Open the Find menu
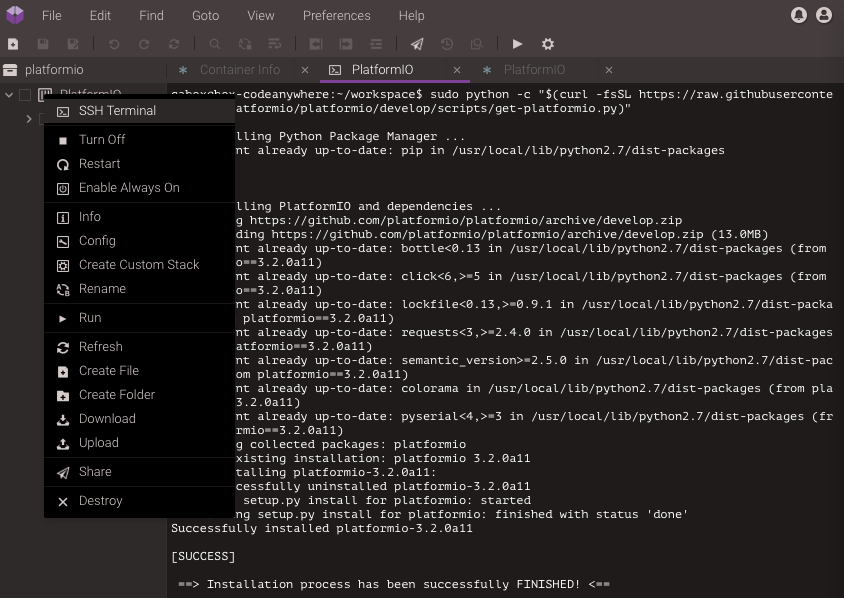 151,16
